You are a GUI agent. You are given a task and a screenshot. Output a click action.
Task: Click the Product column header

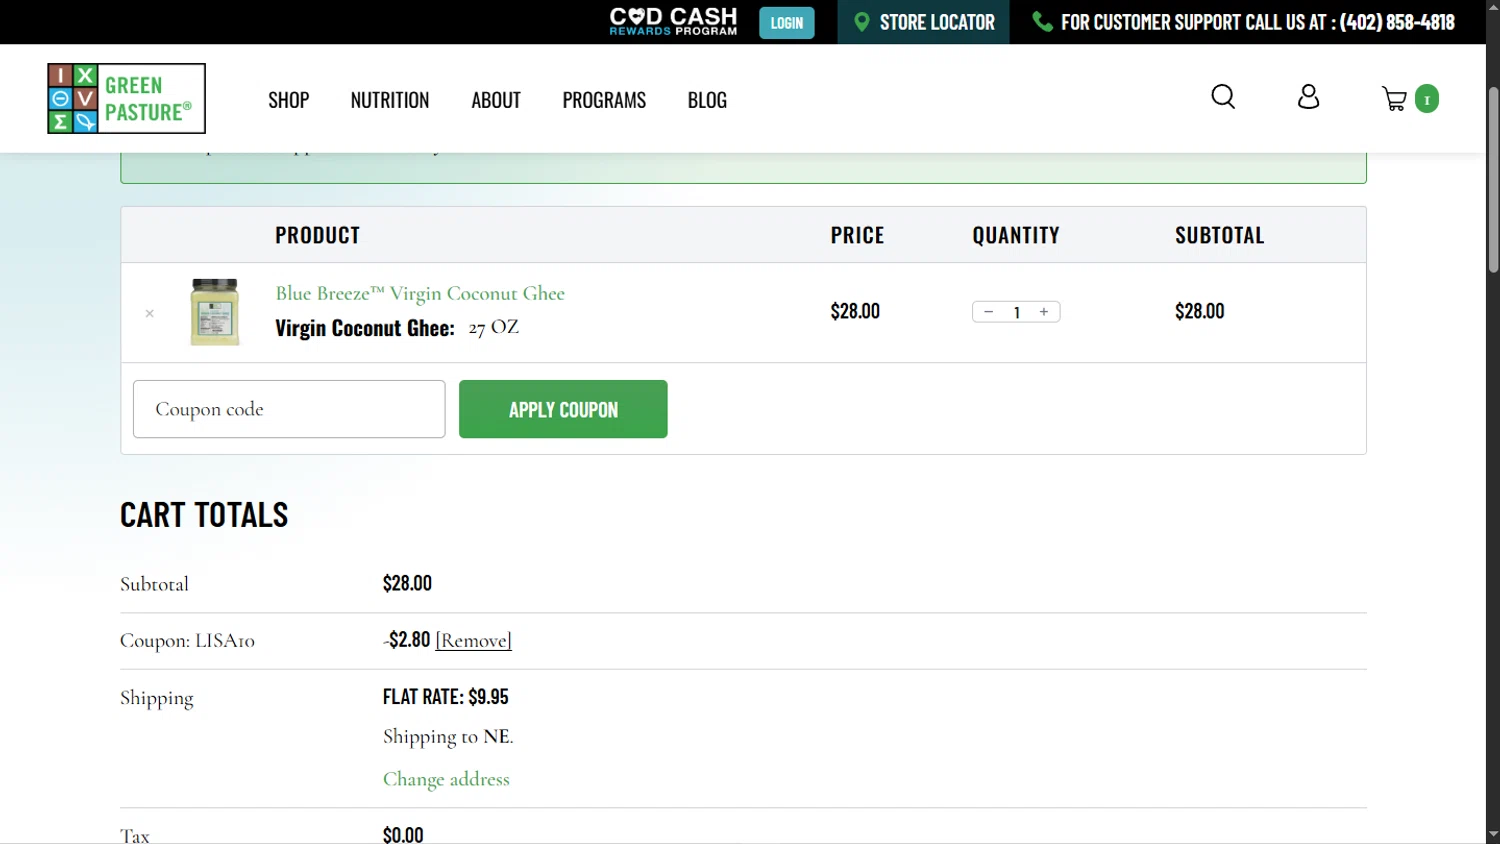317,235
